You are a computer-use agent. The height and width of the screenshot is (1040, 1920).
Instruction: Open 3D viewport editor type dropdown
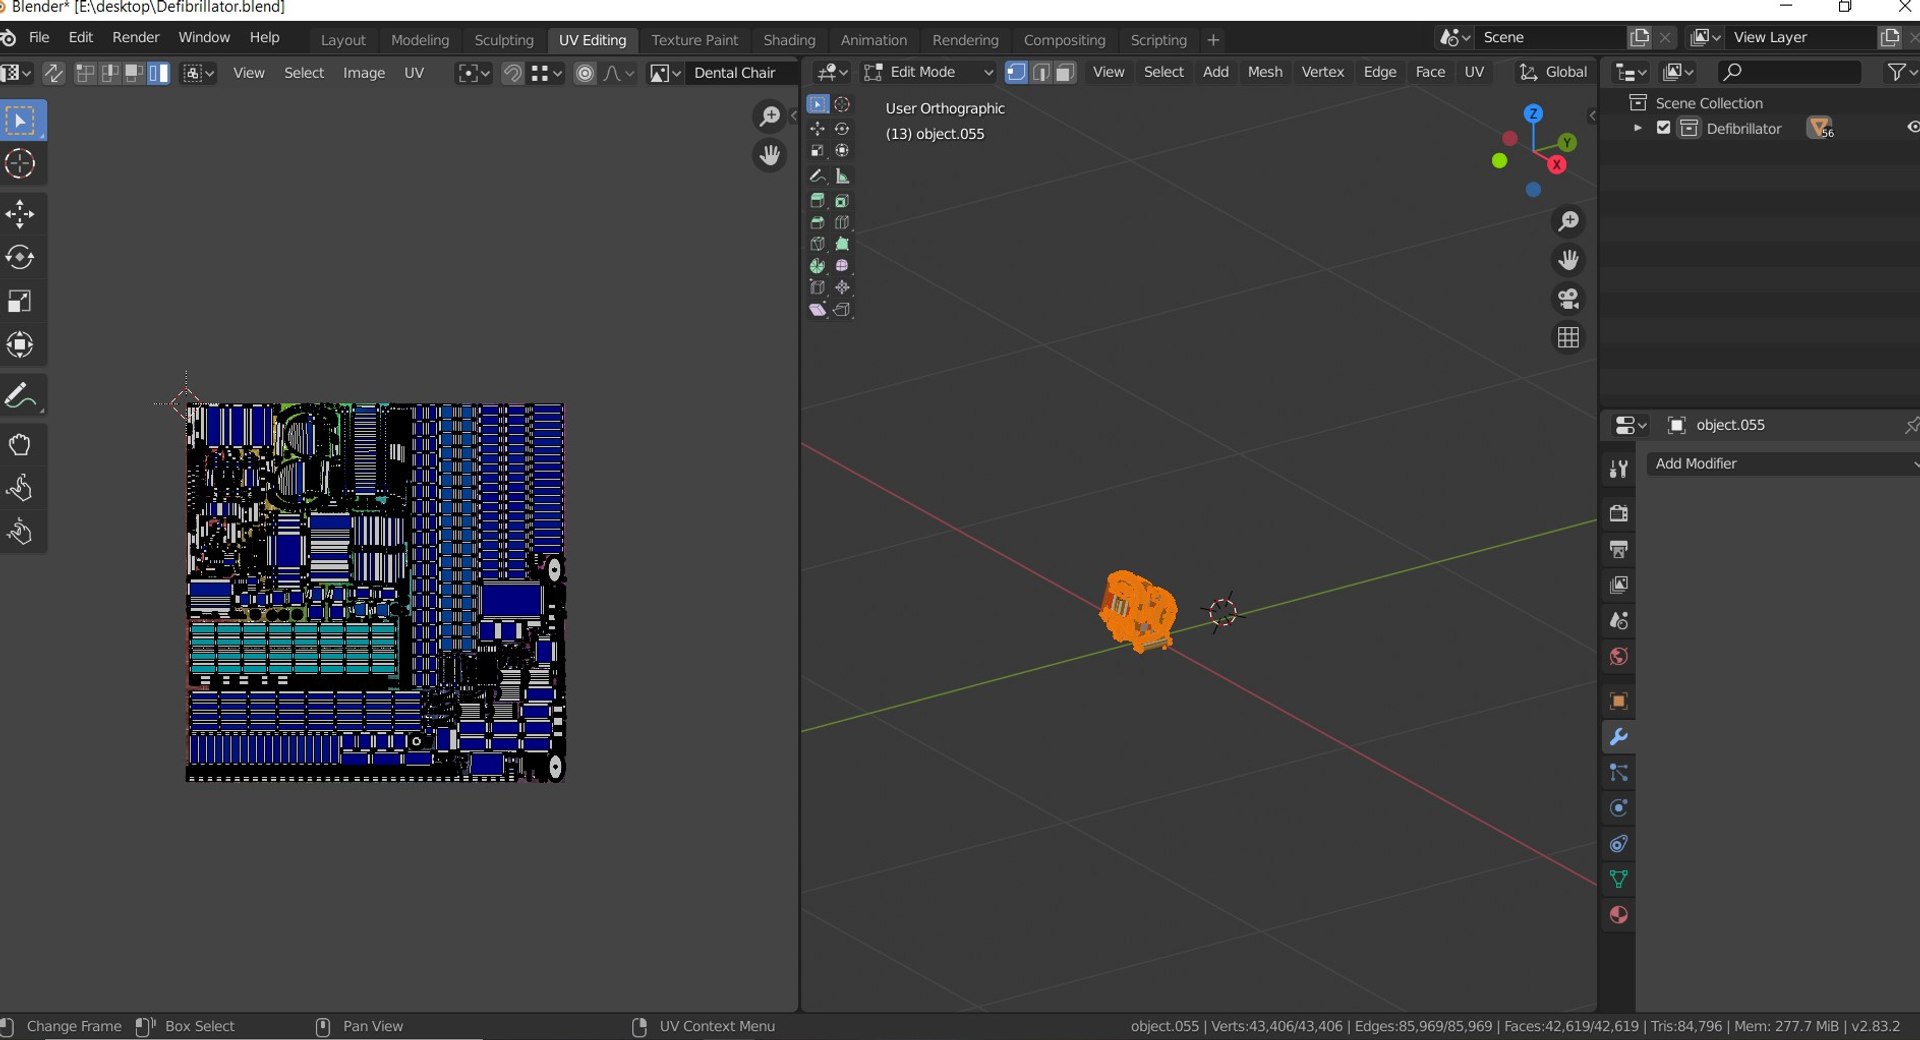[831, 72]
